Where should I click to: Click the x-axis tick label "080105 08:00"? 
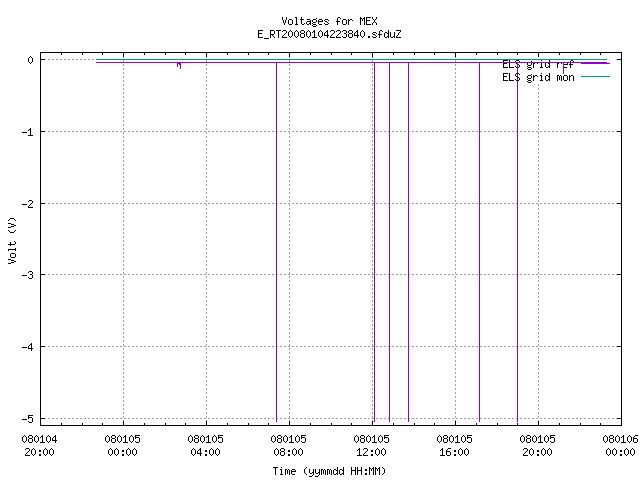pos(288,446)
